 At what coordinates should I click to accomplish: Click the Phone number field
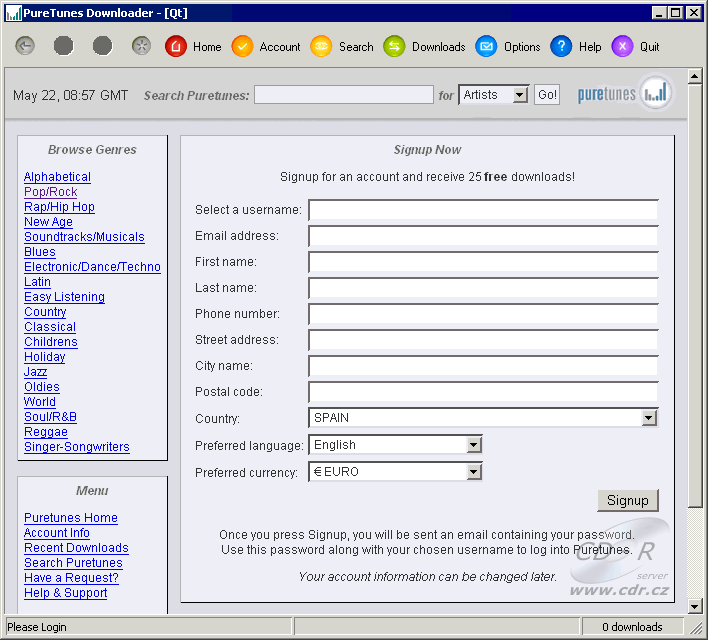[x=483, y=314]
